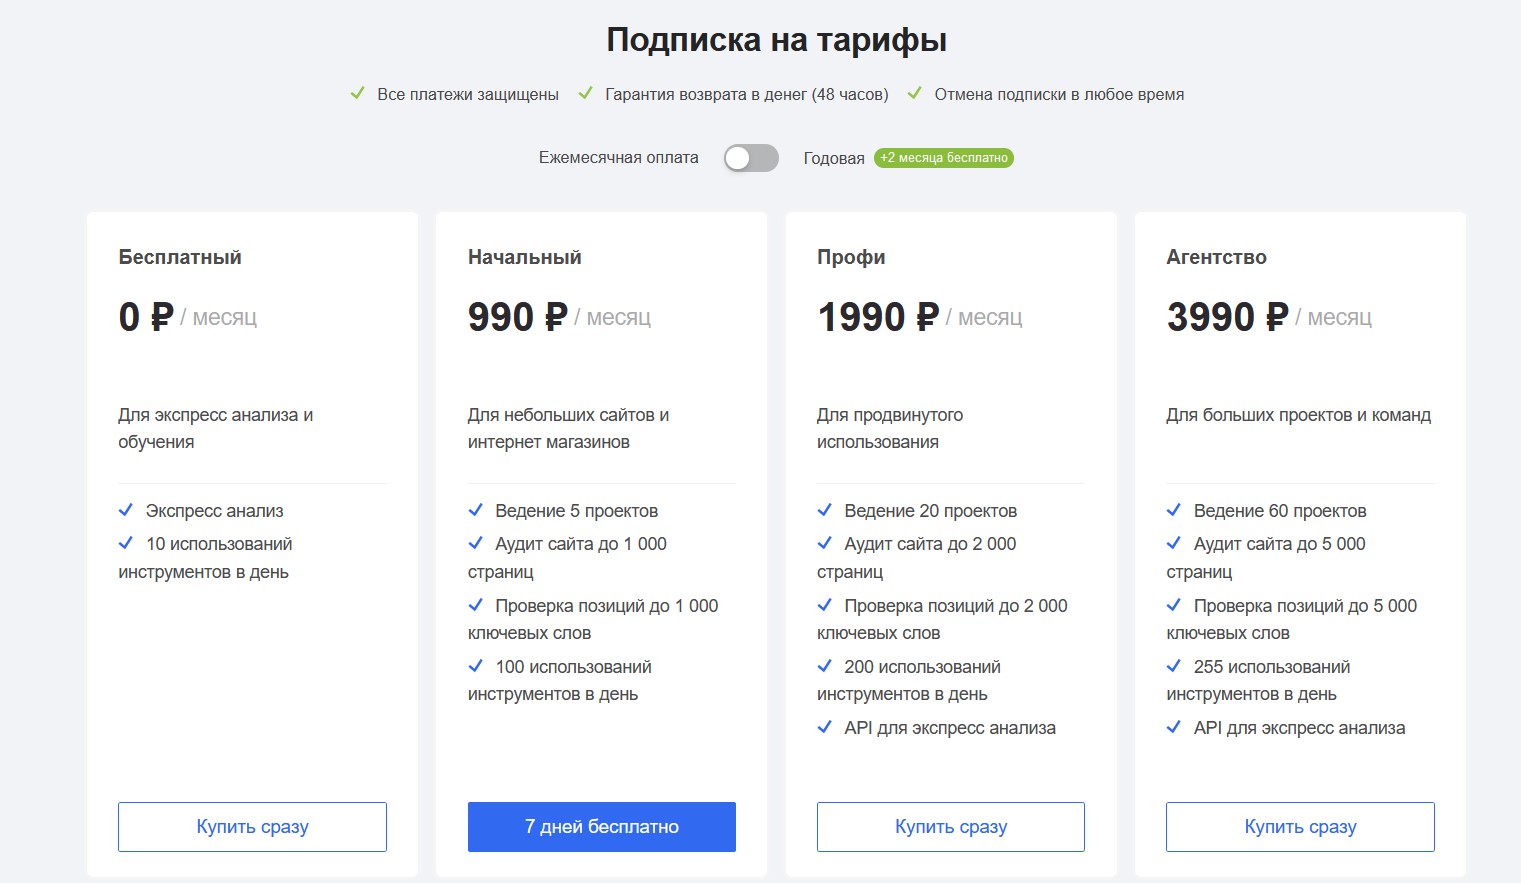Click the 'Ежемесячная оплата' label
Image resolution: width=1521 pixels, height=883 pixels.
[618, 158]
